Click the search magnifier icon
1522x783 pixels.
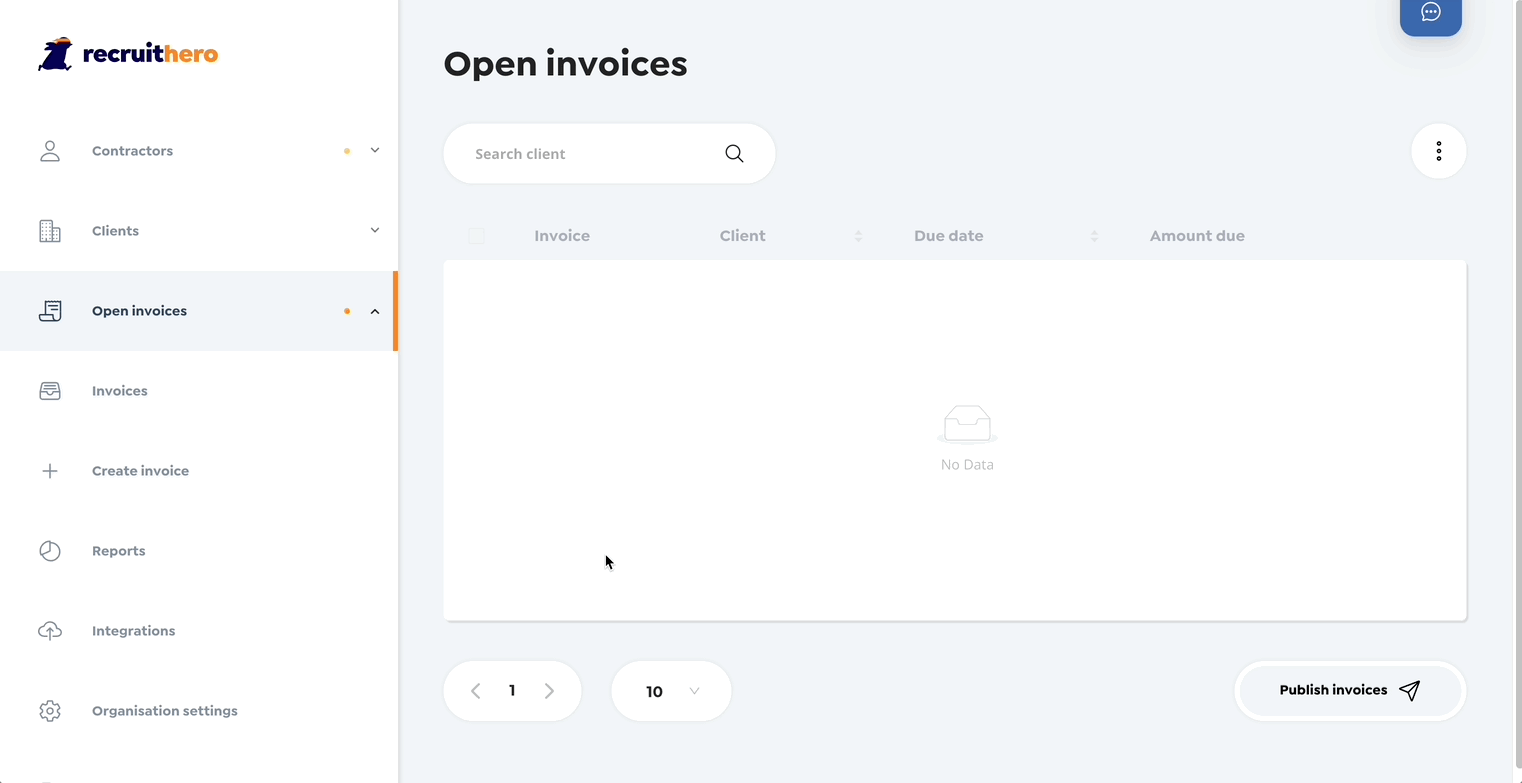[734, 154]
